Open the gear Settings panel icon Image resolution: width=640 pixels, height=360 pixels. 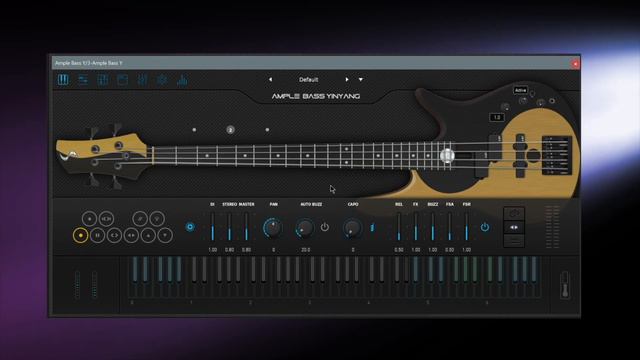(x=162, y=80)
